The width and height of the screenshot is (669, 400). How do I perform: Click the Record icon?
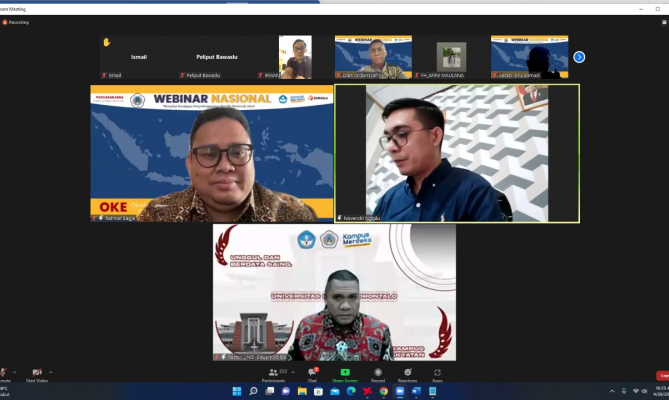tap(378, 373)
